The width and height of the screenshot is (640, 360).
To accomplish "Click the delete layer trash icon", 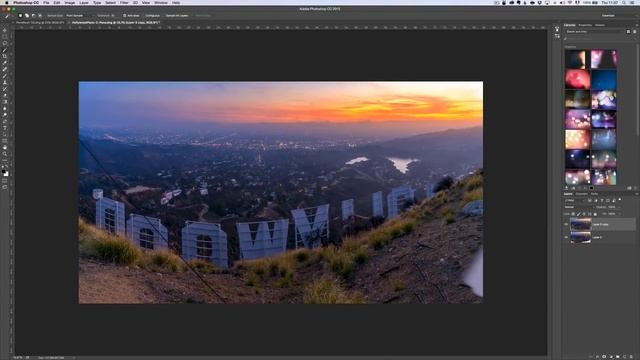I will point(631,357).
